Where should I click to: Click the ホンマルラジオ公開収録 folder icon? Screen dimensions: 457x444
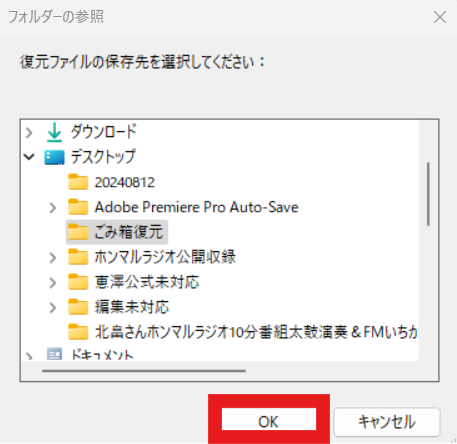tap(78, 257)
